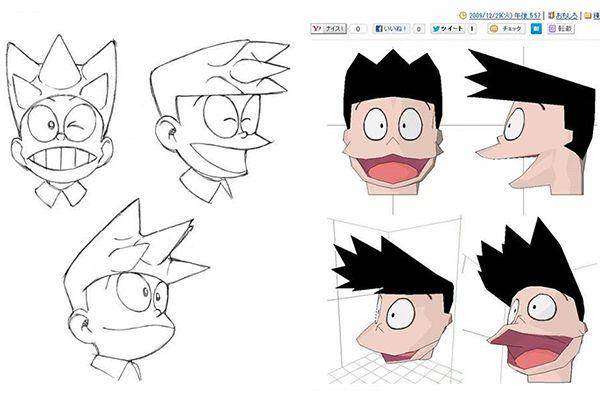Screen dimensions: 600x400
Task: Click the folder icon at top right edge
Action: [x=587, y=16]
